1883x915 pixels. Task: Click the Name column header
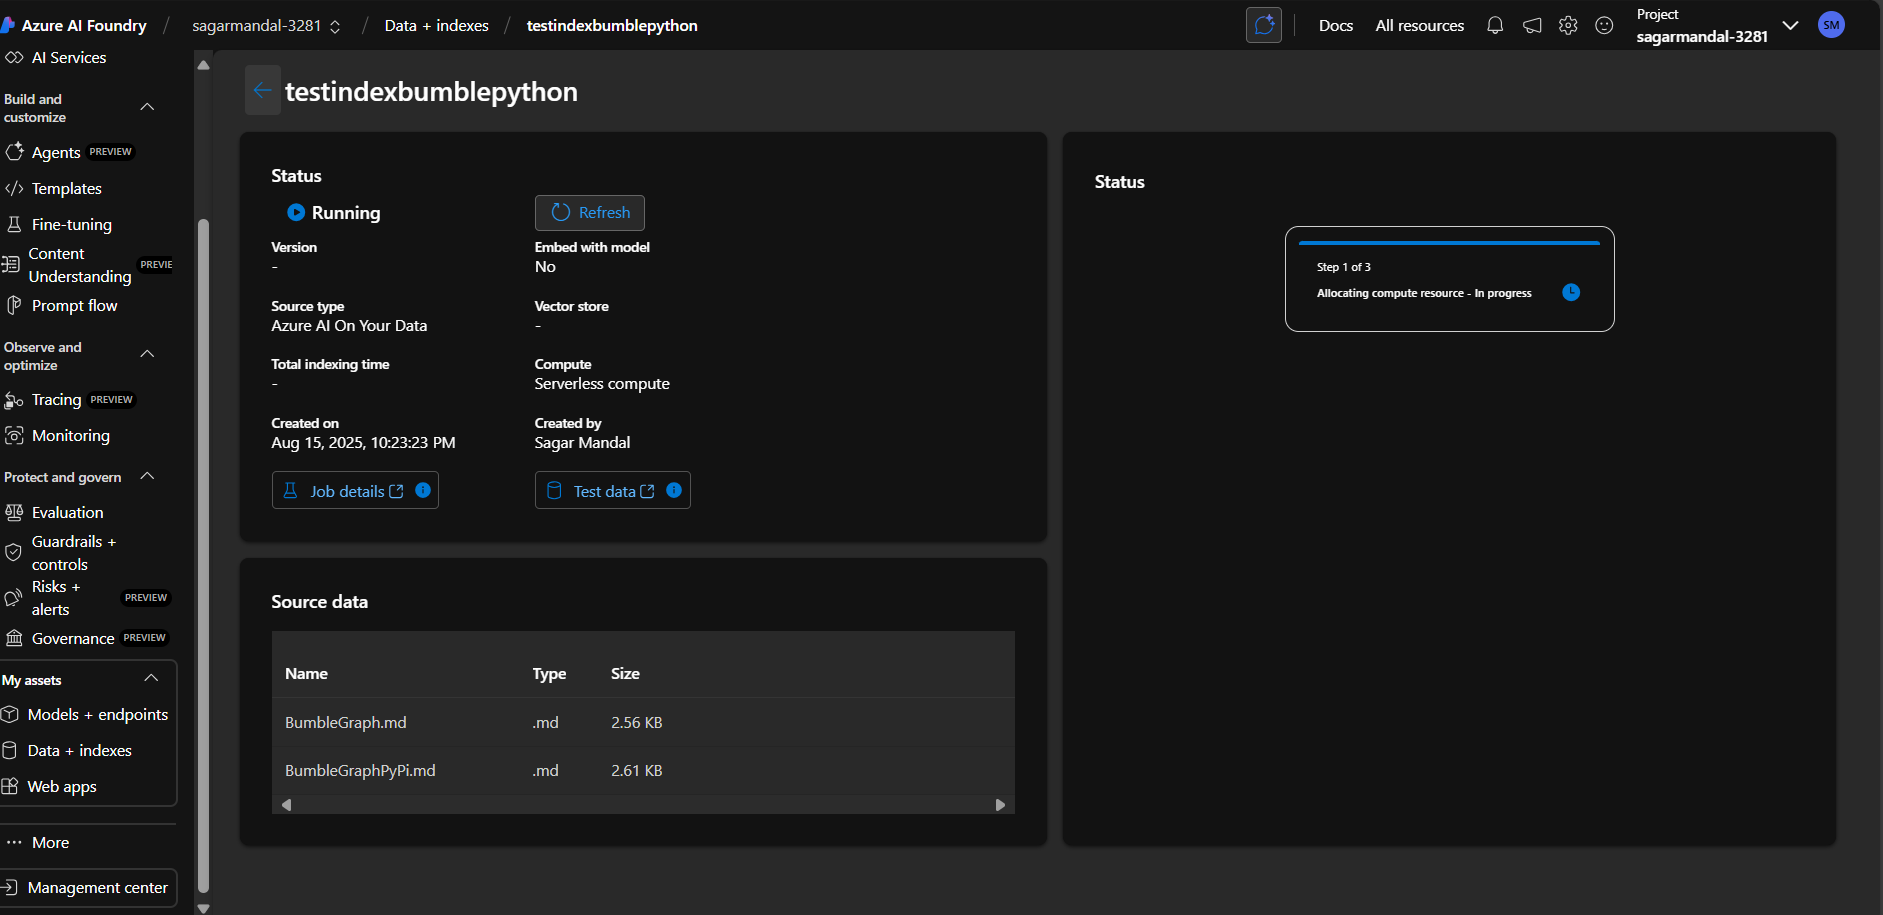pyautogui.click(x=306, y=674)
